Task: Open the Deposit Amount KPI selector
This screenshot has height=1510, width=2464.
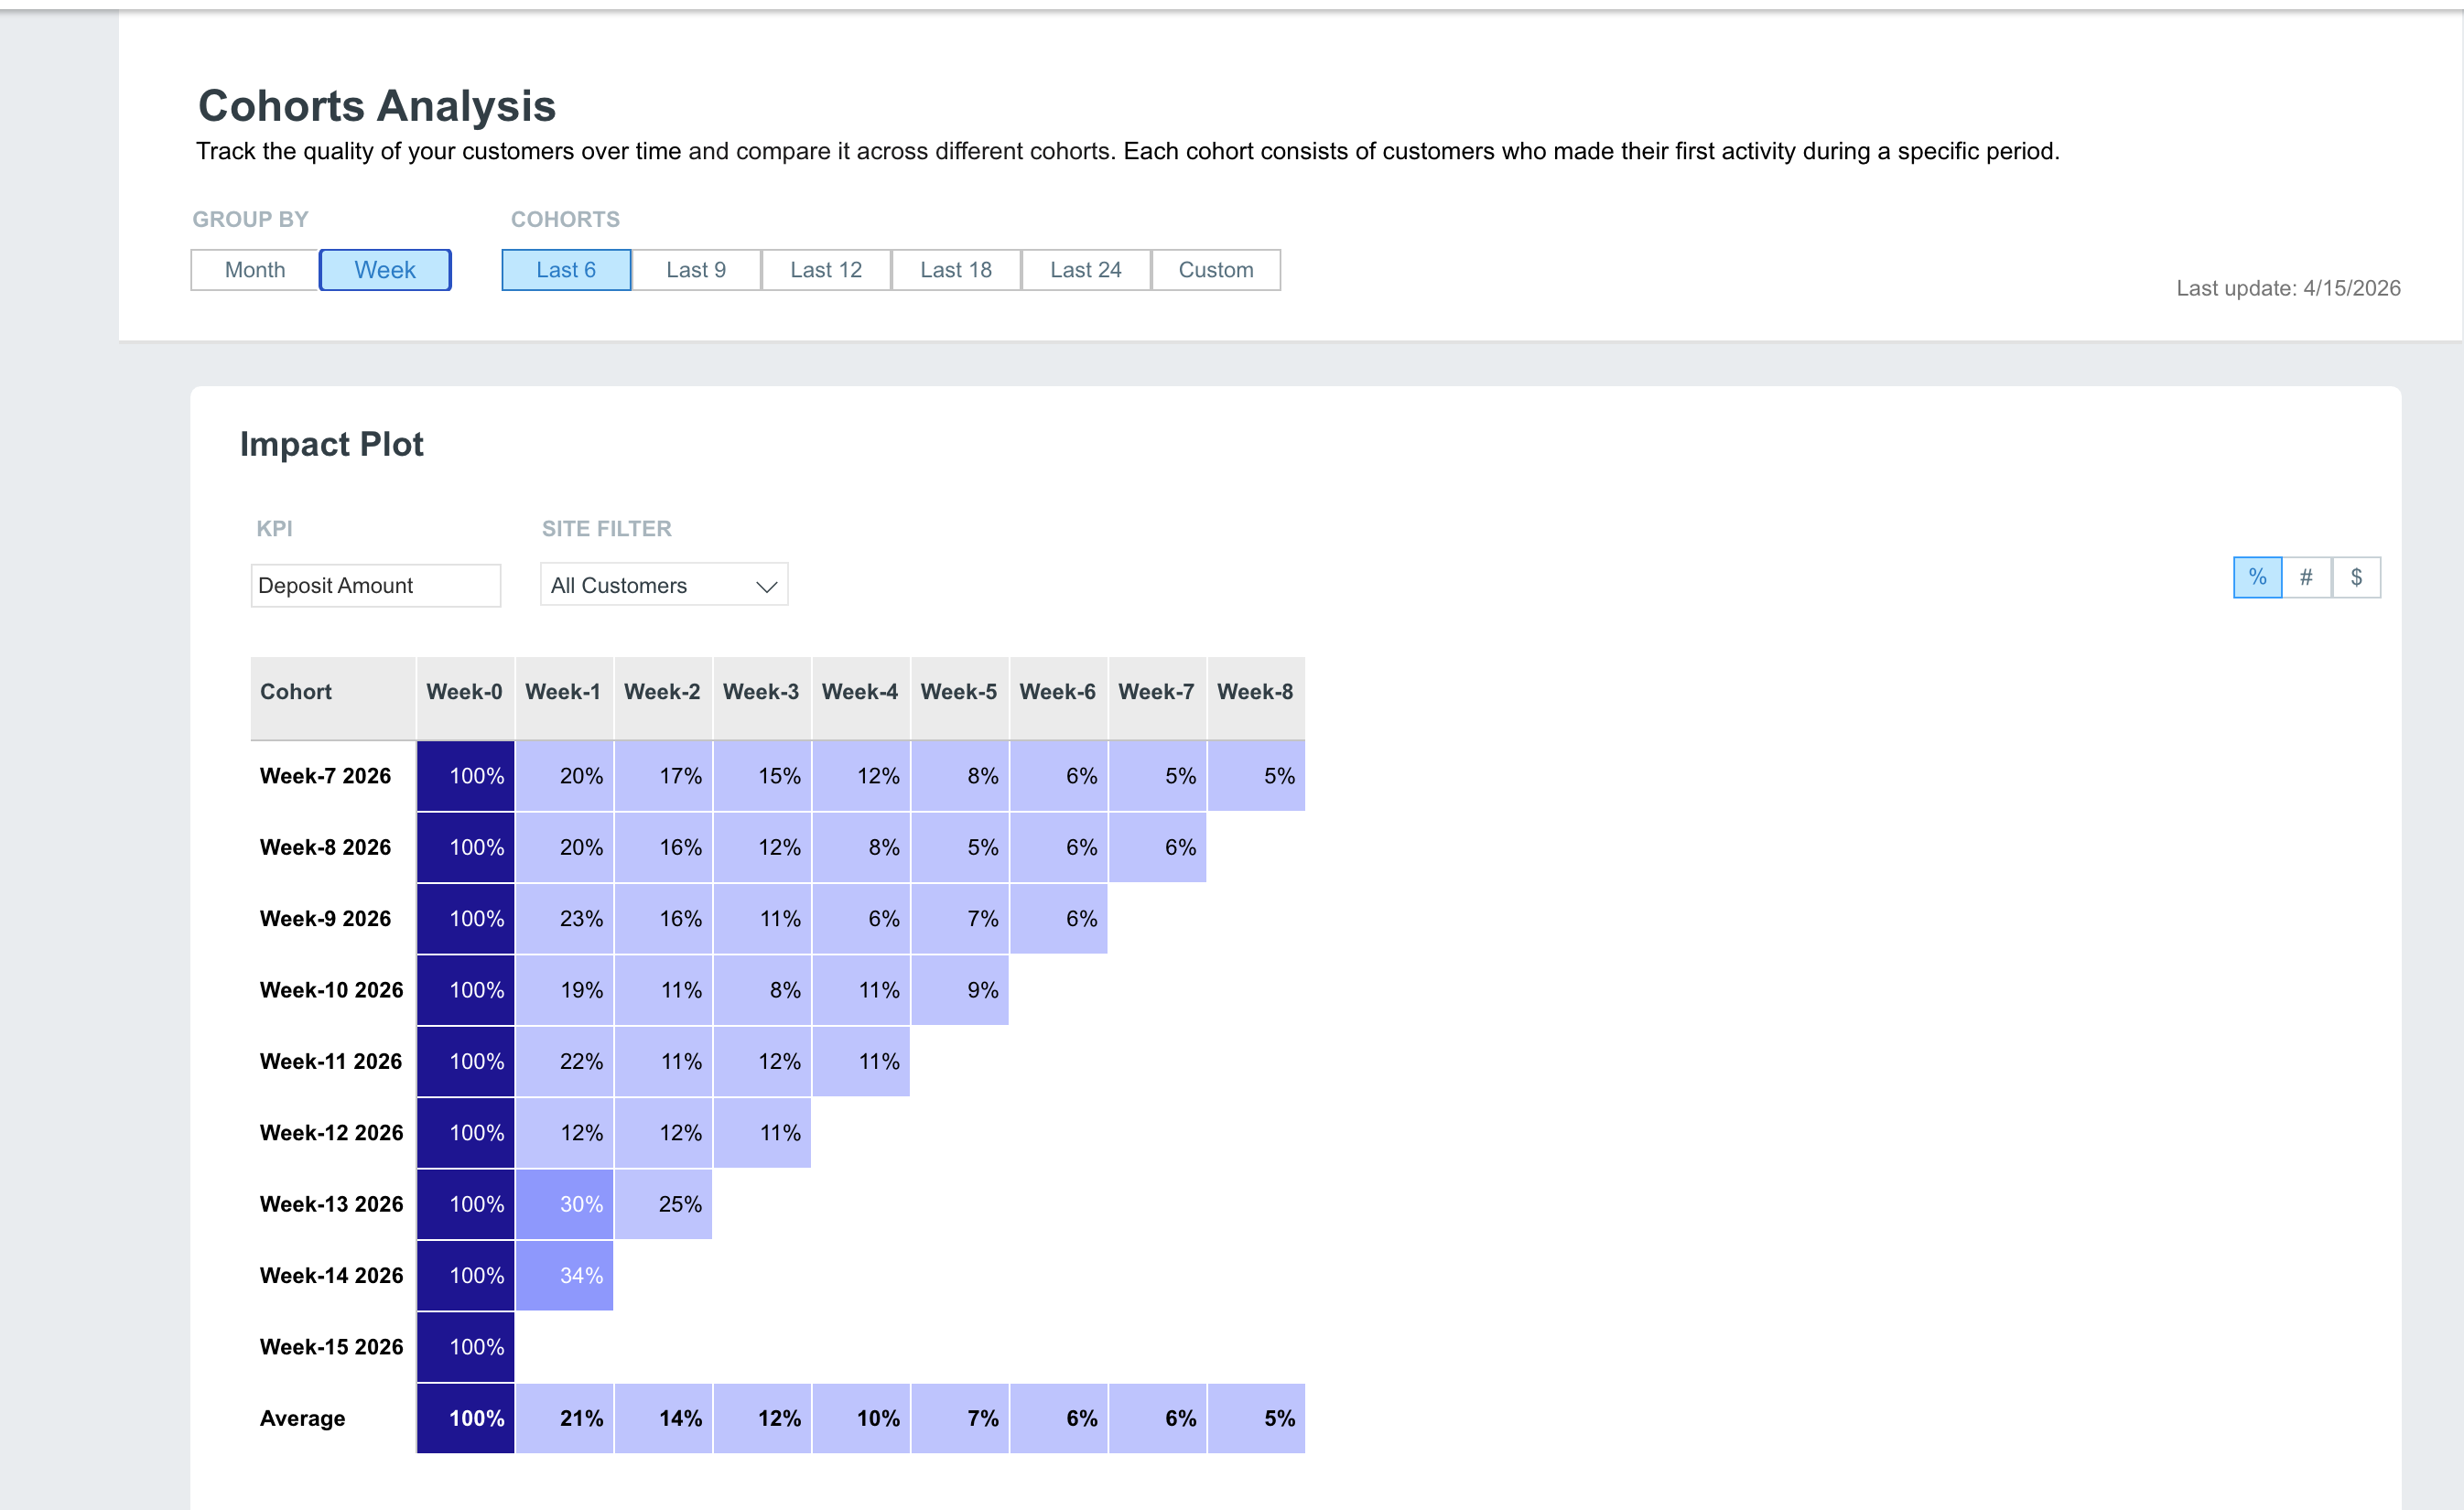Action: [x=376, y=585]
